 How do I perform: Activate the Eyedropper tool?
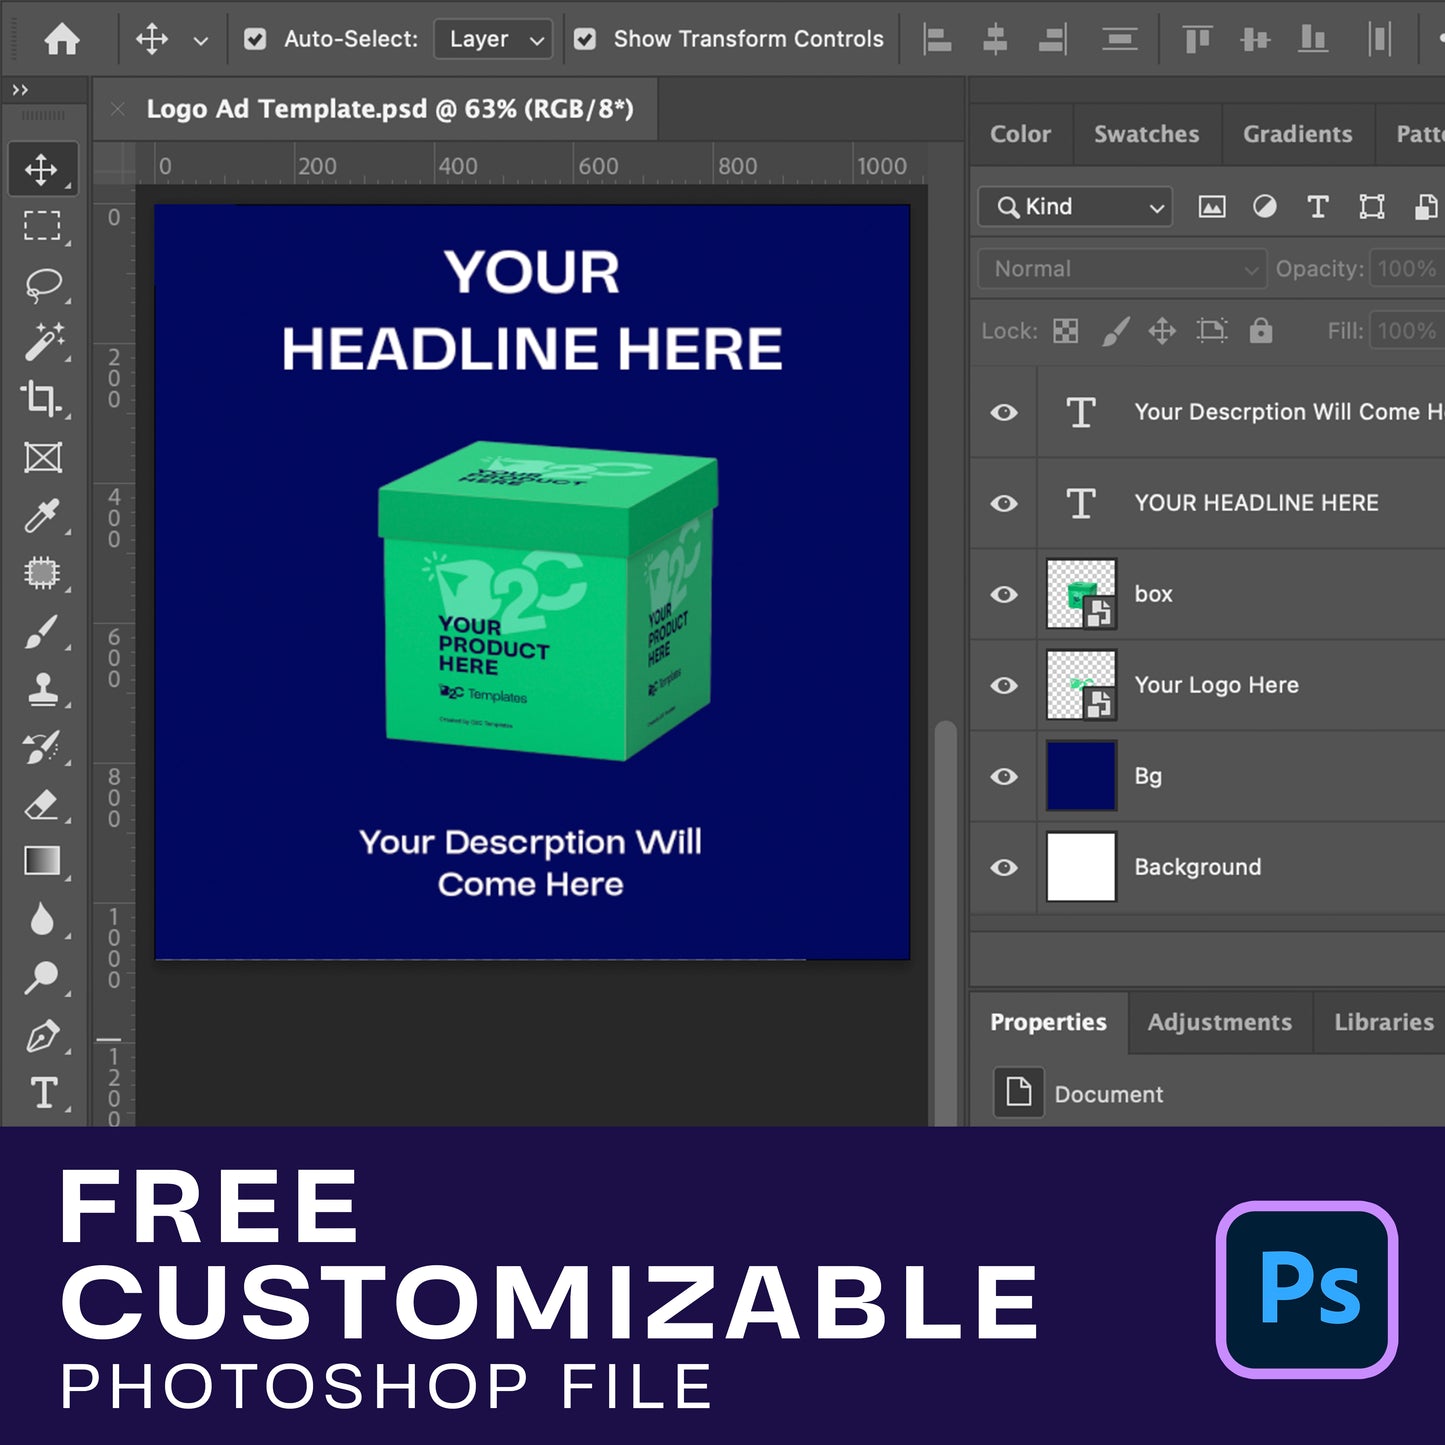coord(42,516)
